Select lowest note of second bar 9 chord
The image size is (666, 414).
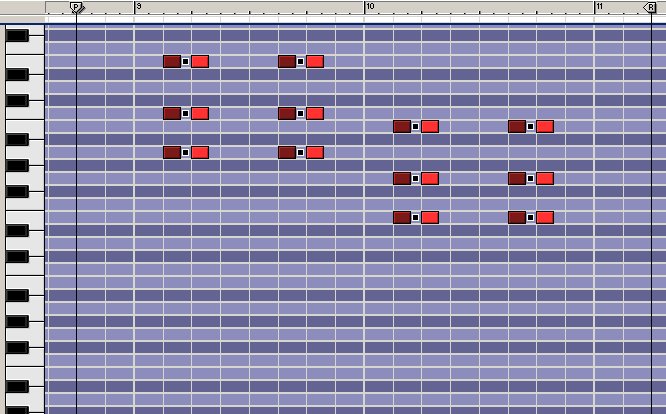287,152
